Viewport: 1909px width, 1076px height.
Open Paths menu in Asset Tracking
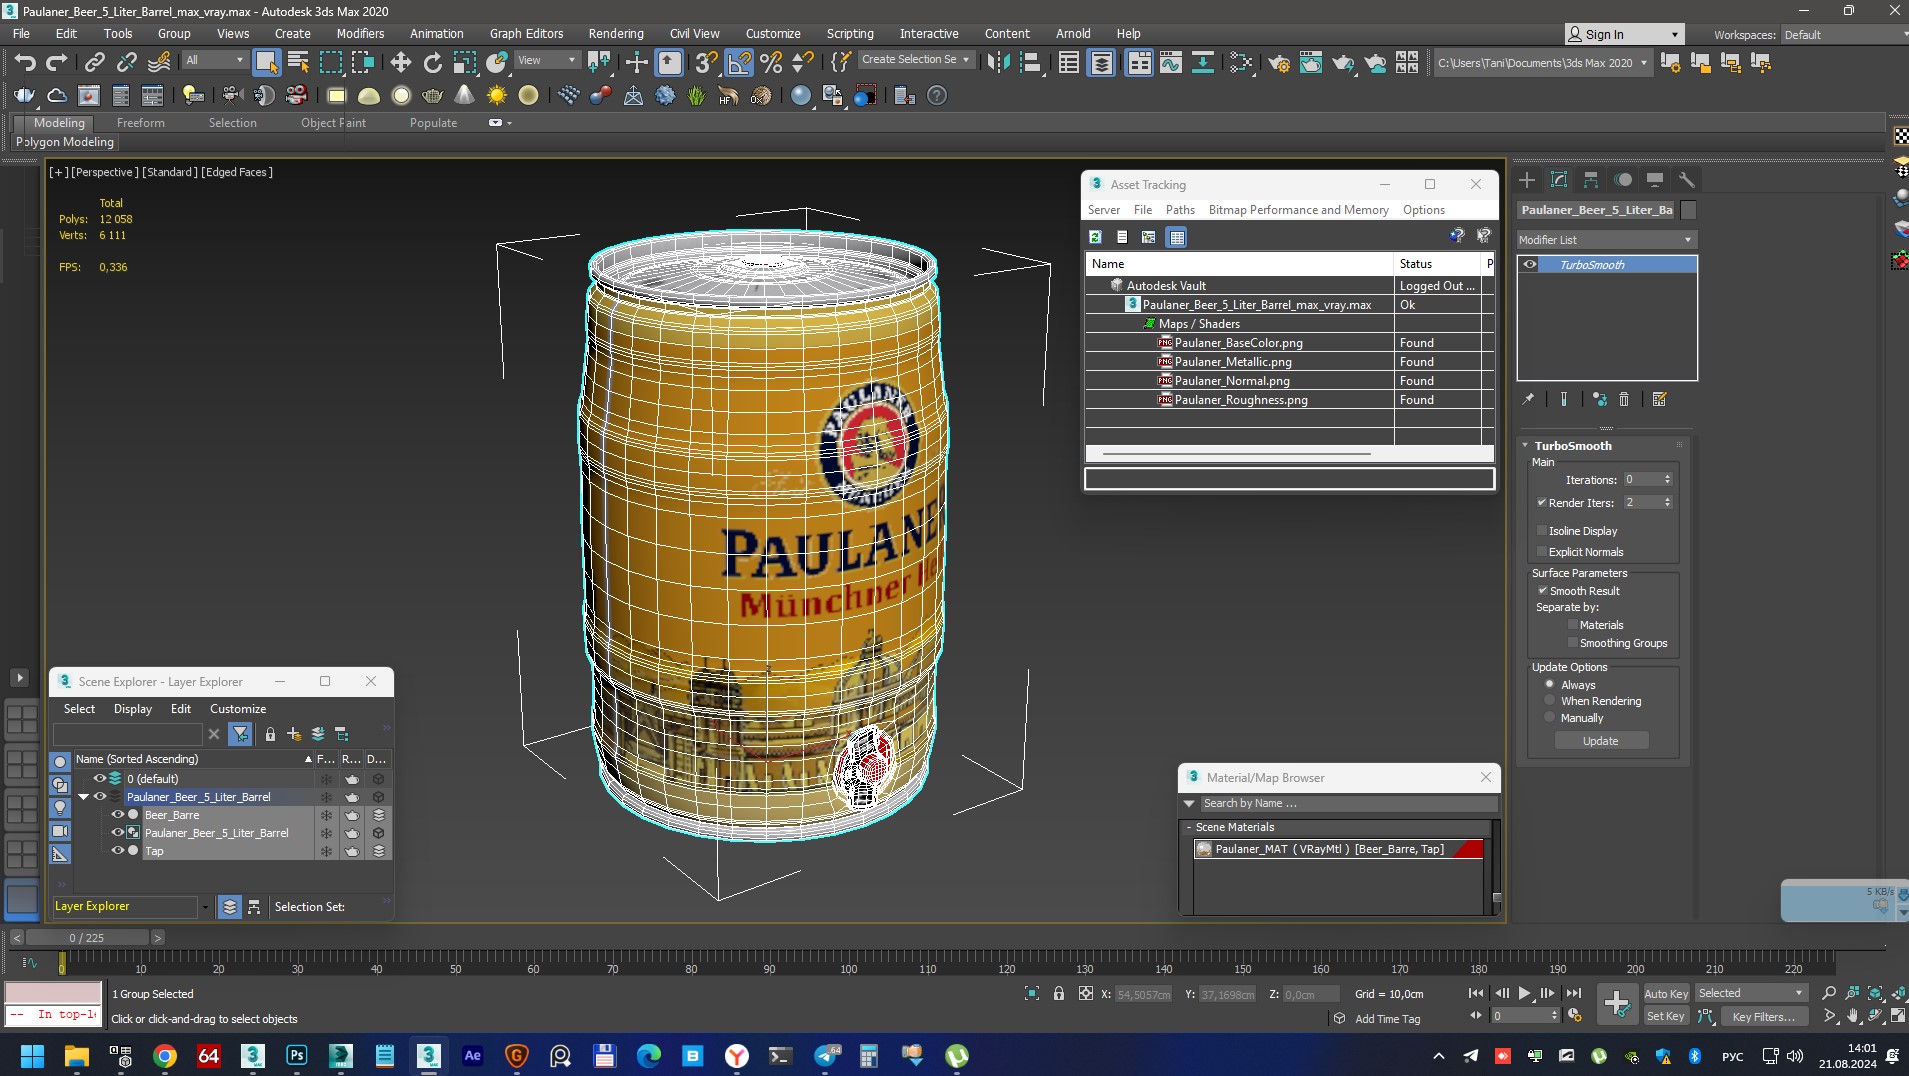tap(1180, 210)
